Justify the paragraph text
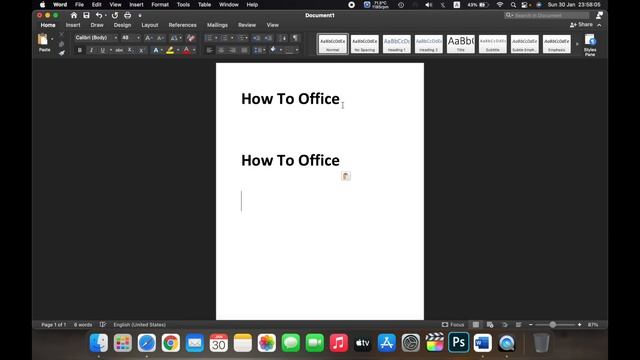Viewport: 640px width, 360px height. (x=244, y=50)
